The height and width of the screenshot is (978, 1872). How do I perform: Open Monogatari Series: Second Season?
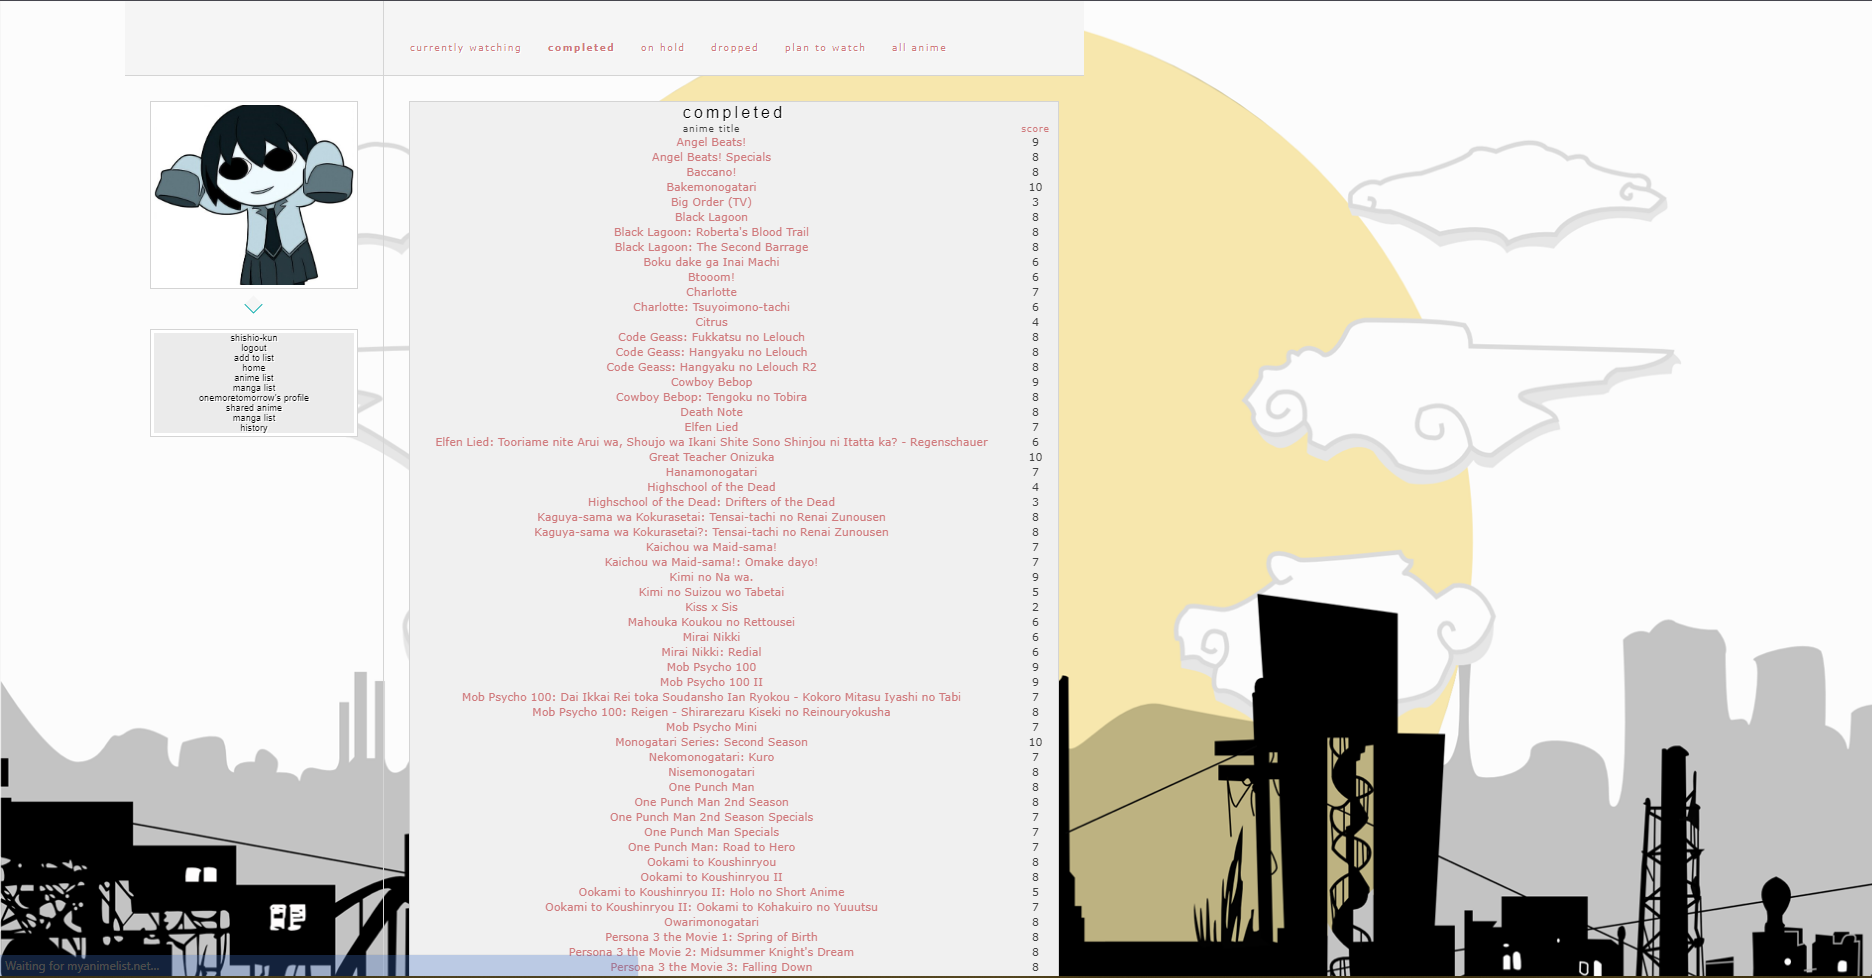pyautogui.click(x=711, y=742)
